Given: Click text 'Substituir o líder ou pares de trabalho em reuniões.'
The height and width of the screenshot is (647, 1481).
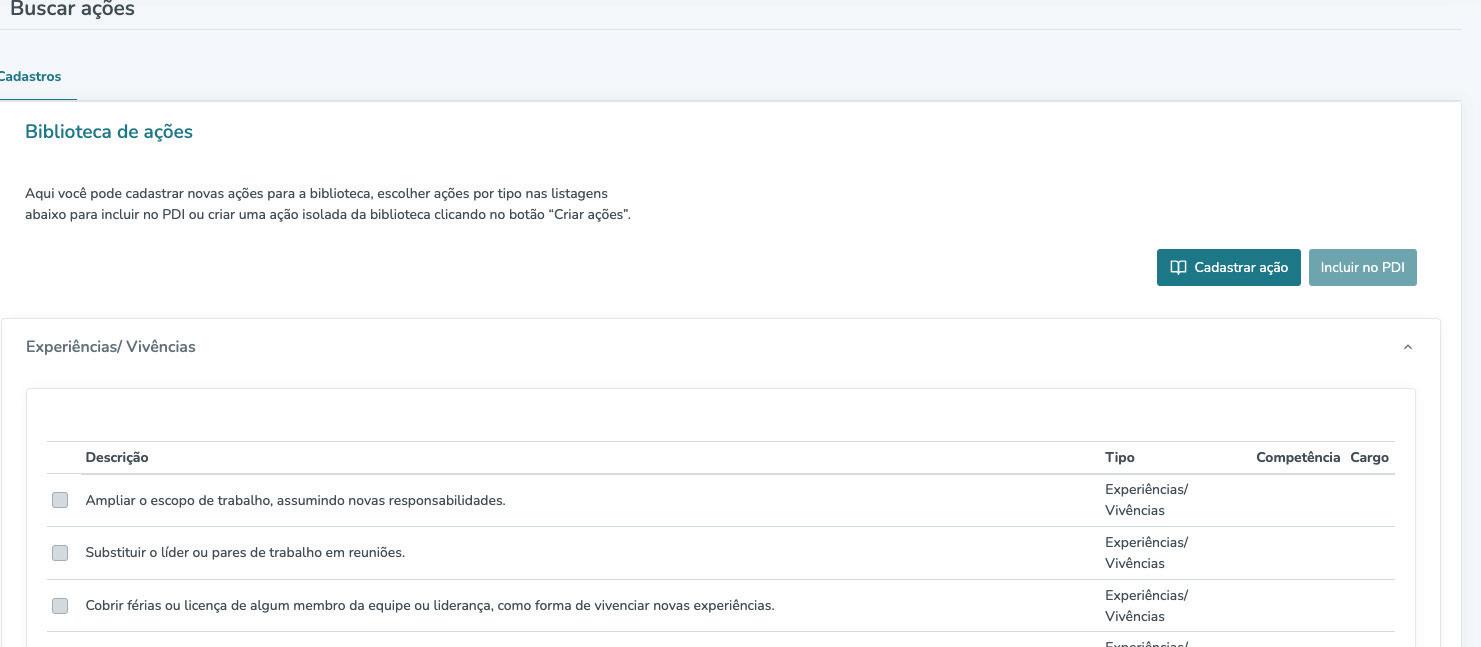Looking at the screenshot, I should click(x=245, y=552).
